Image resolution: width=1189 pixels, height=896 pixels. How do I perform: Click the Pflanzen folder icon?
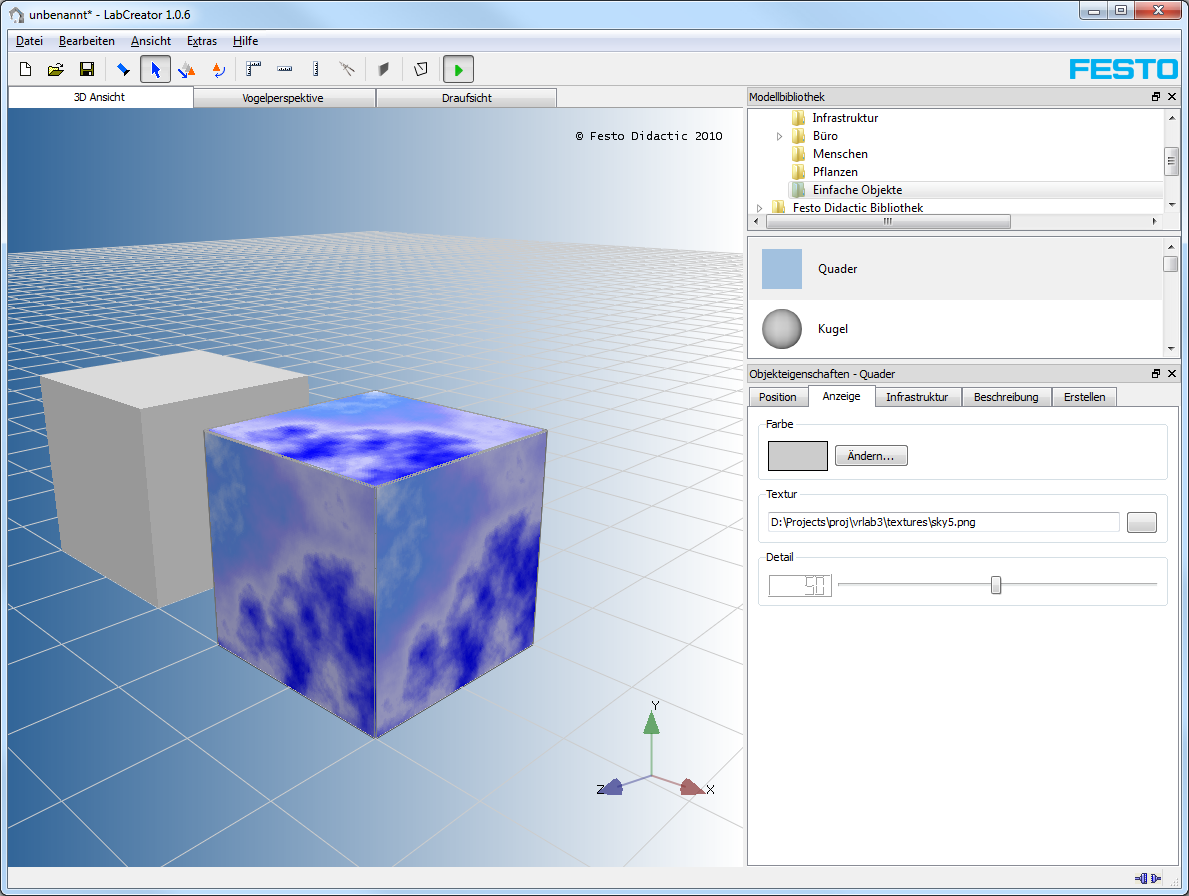[798, 172]
